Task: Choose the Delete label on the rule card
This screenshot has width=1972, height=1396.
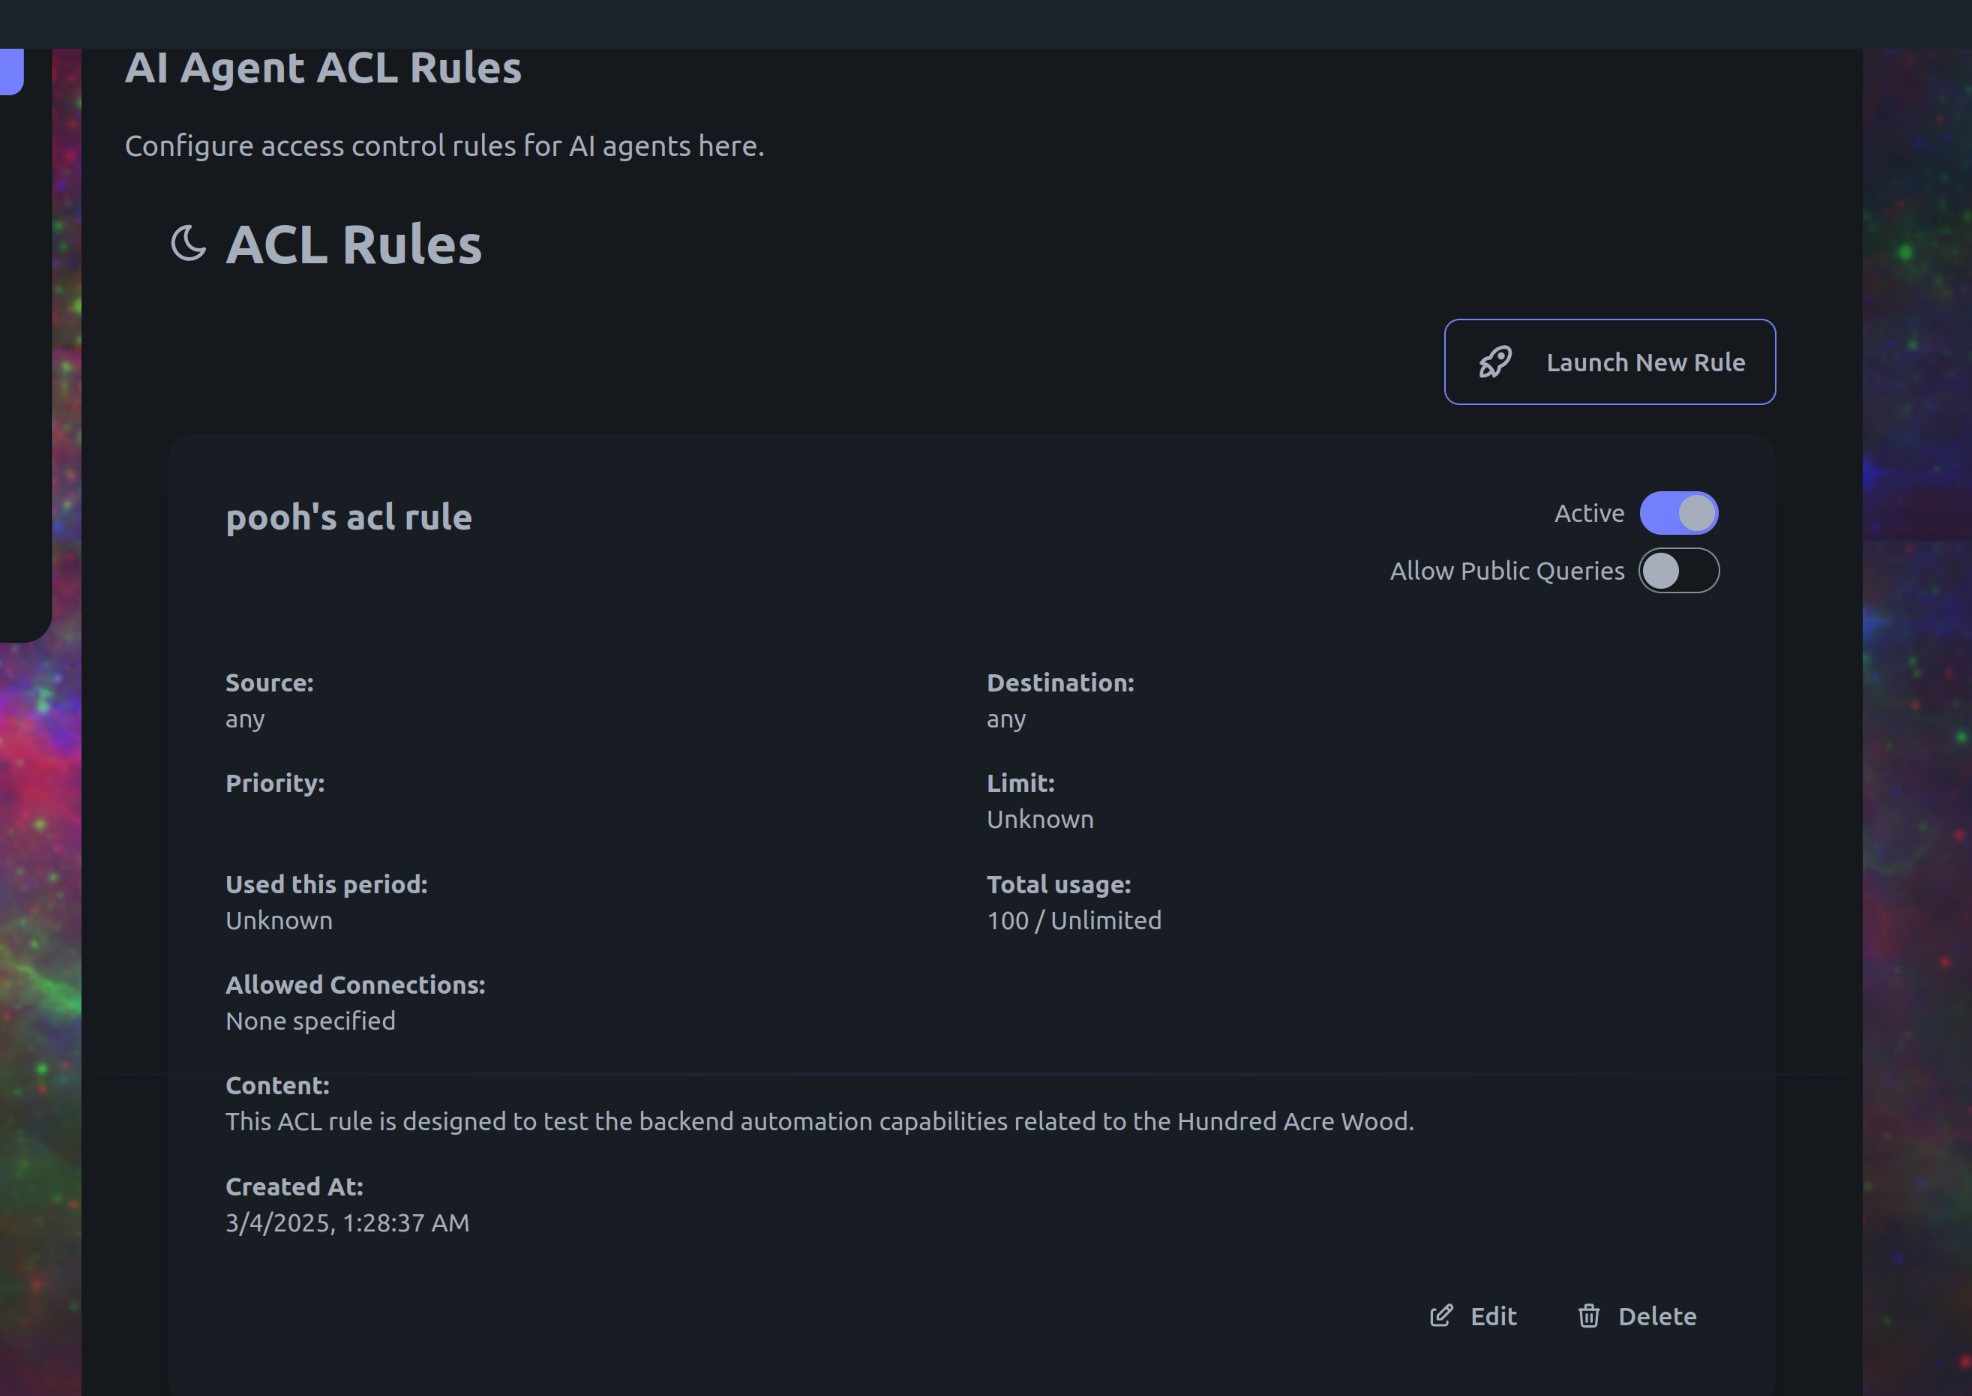Action: pyautogui.click(x=1657, y=1316)
